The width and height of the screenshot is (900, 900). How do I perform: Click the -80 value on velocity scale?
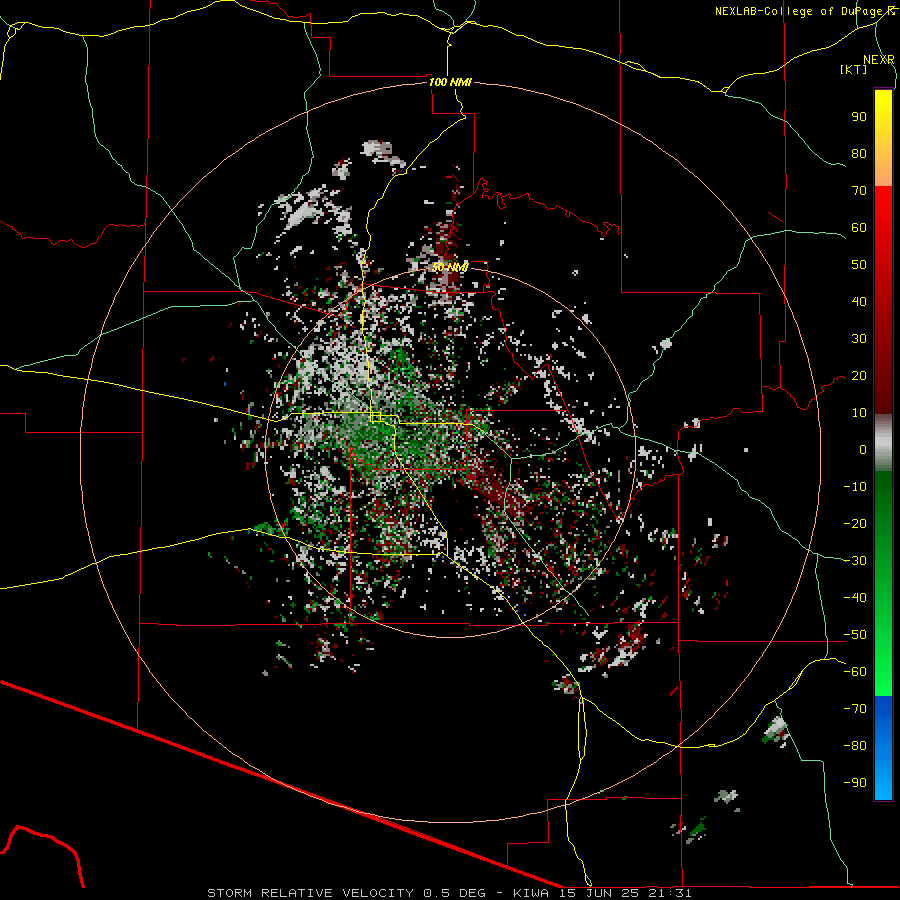855,746
